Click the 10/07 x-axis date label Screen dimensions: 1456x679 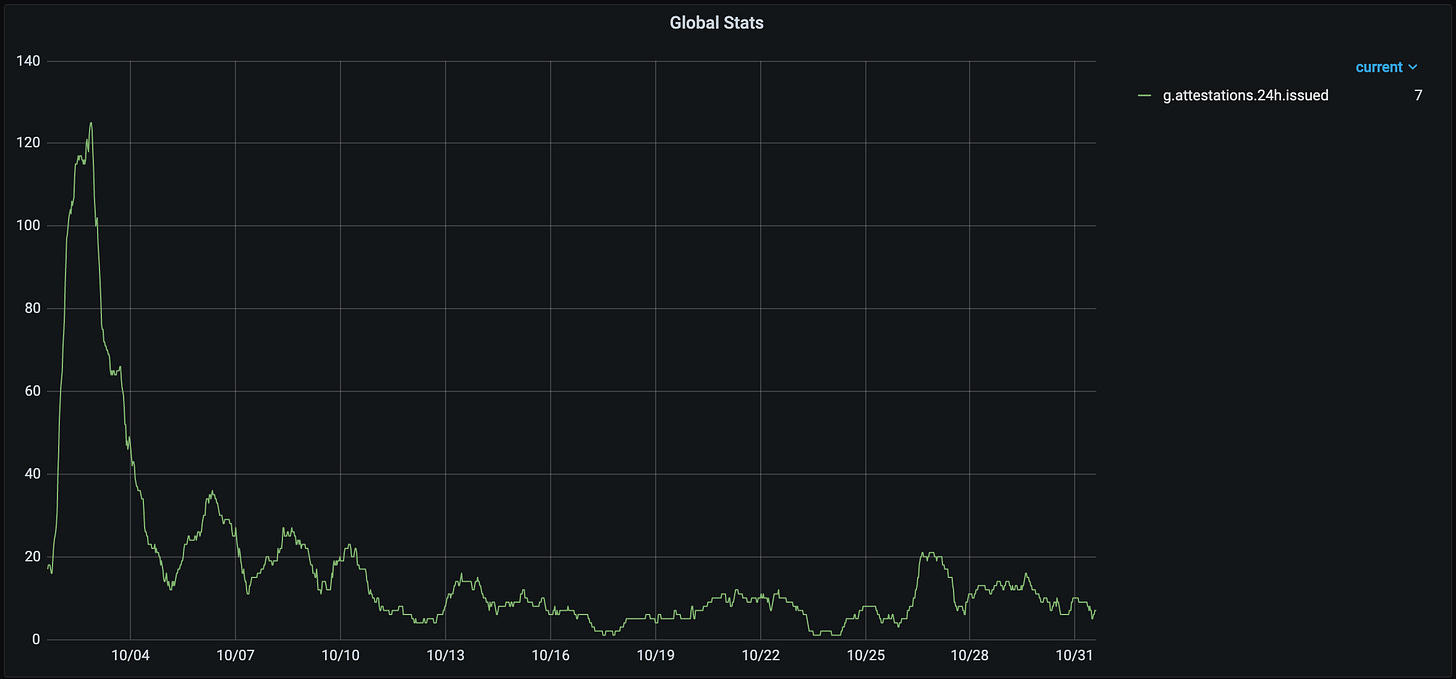pyautogui.click(x=235, y=655)
